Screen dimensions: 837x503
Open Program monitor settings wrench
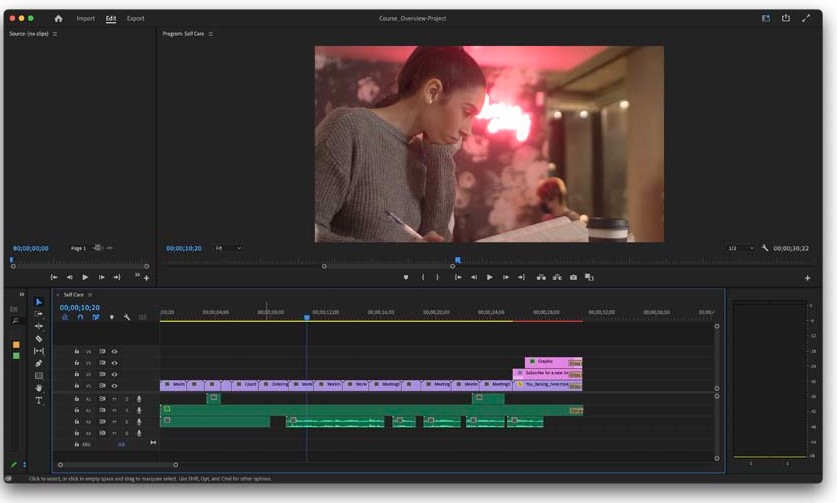tap(764, 248)
